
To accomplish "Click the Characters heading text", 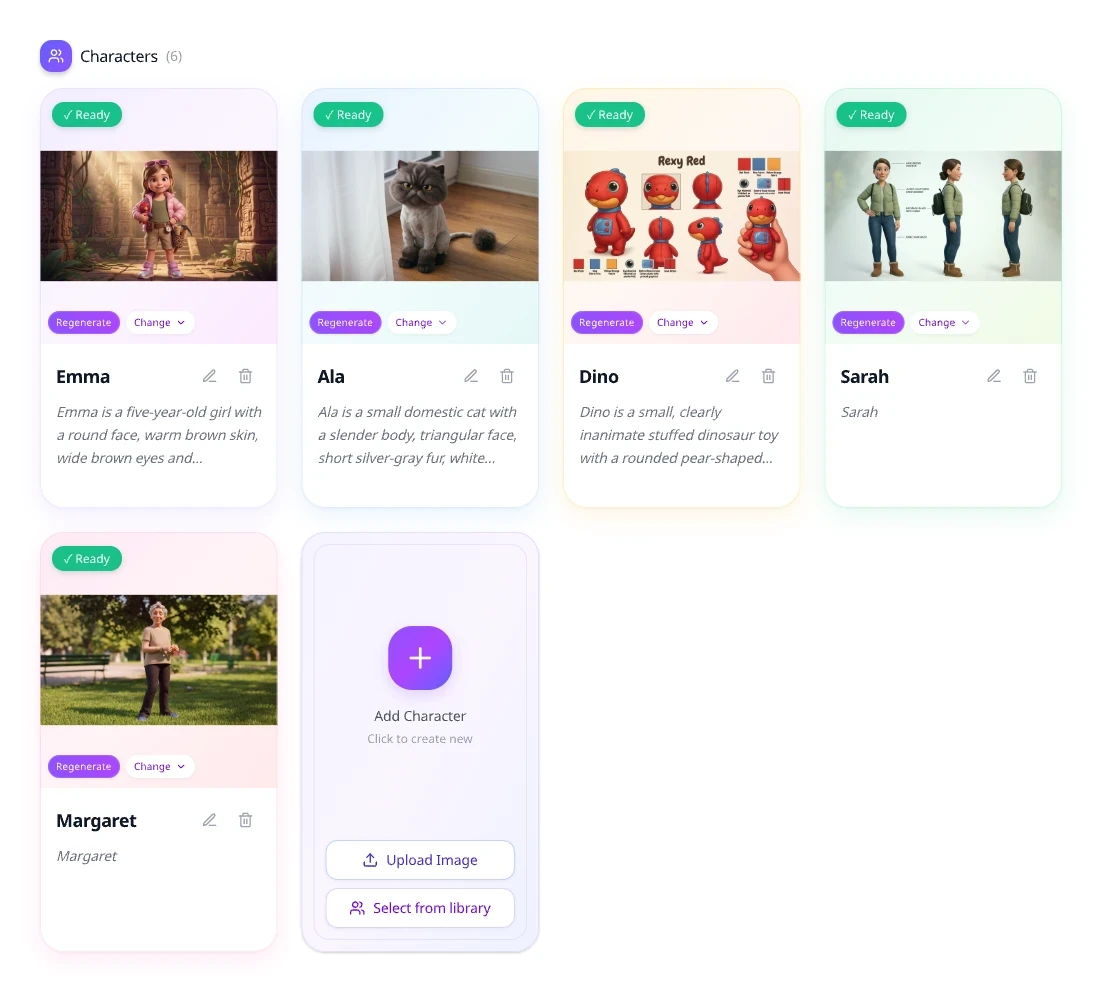I will point(119,56).
